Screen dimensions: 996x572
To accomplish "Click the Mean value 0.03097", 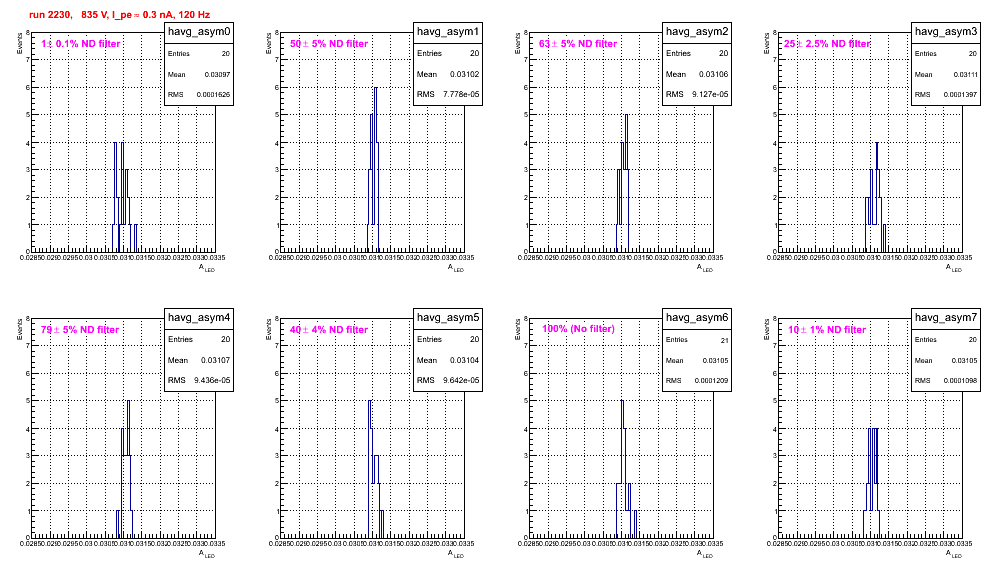I will point(217,74).
